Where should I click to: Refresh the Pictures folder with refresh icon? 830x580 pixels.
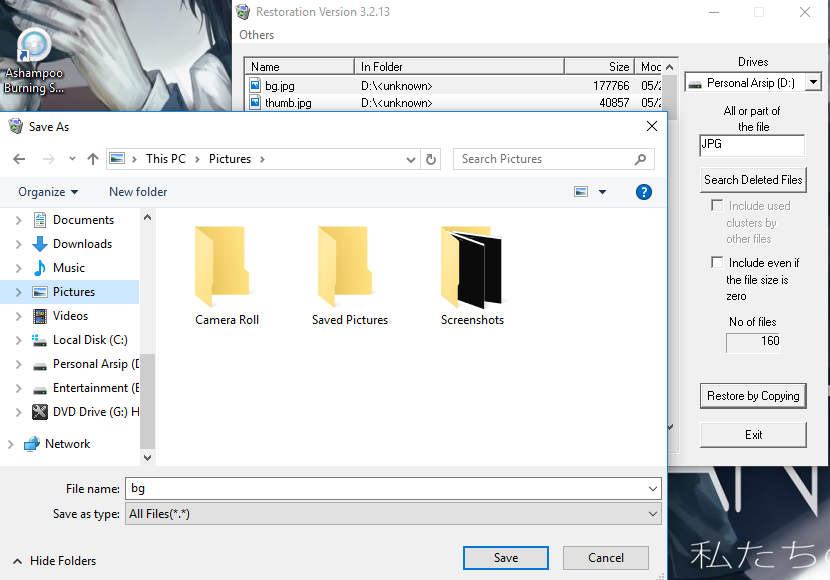[x=431, y=158]
